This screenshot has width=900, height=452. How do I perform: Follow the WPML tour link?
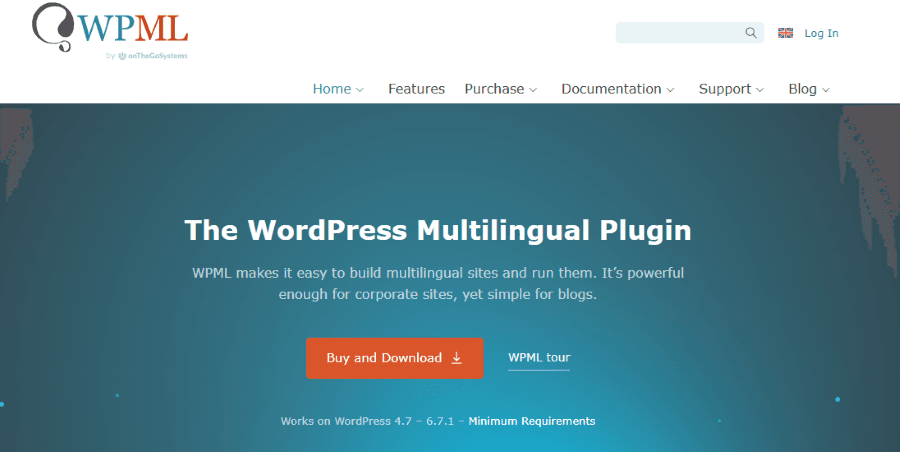pos(539,358)
